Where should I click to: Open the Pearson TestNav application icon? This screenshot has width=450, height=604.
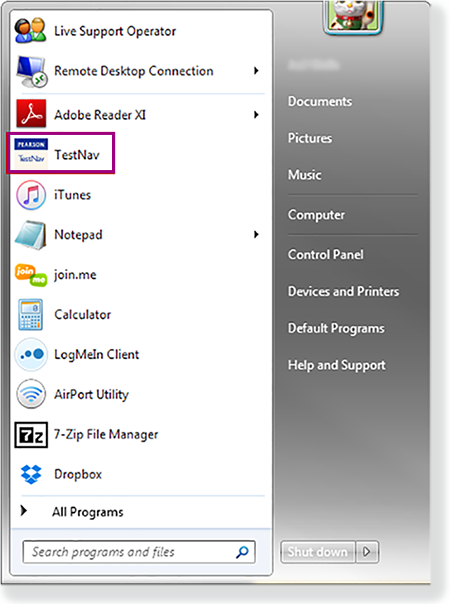31,153
